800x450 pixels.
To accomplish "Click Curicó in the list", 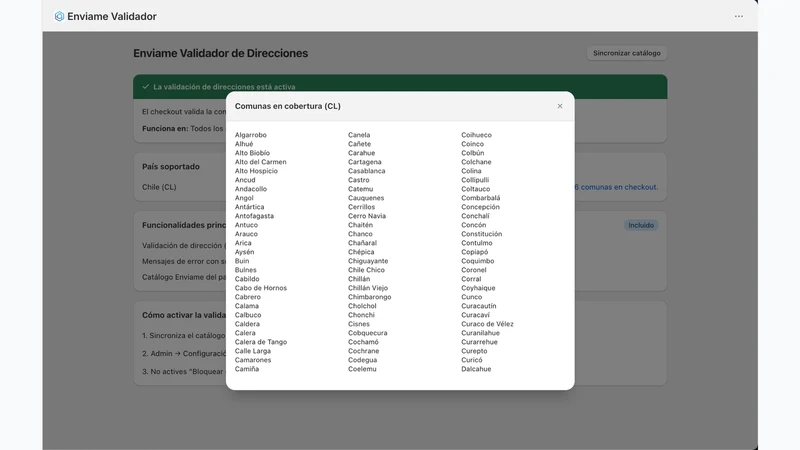I will [x=471, y=360].
